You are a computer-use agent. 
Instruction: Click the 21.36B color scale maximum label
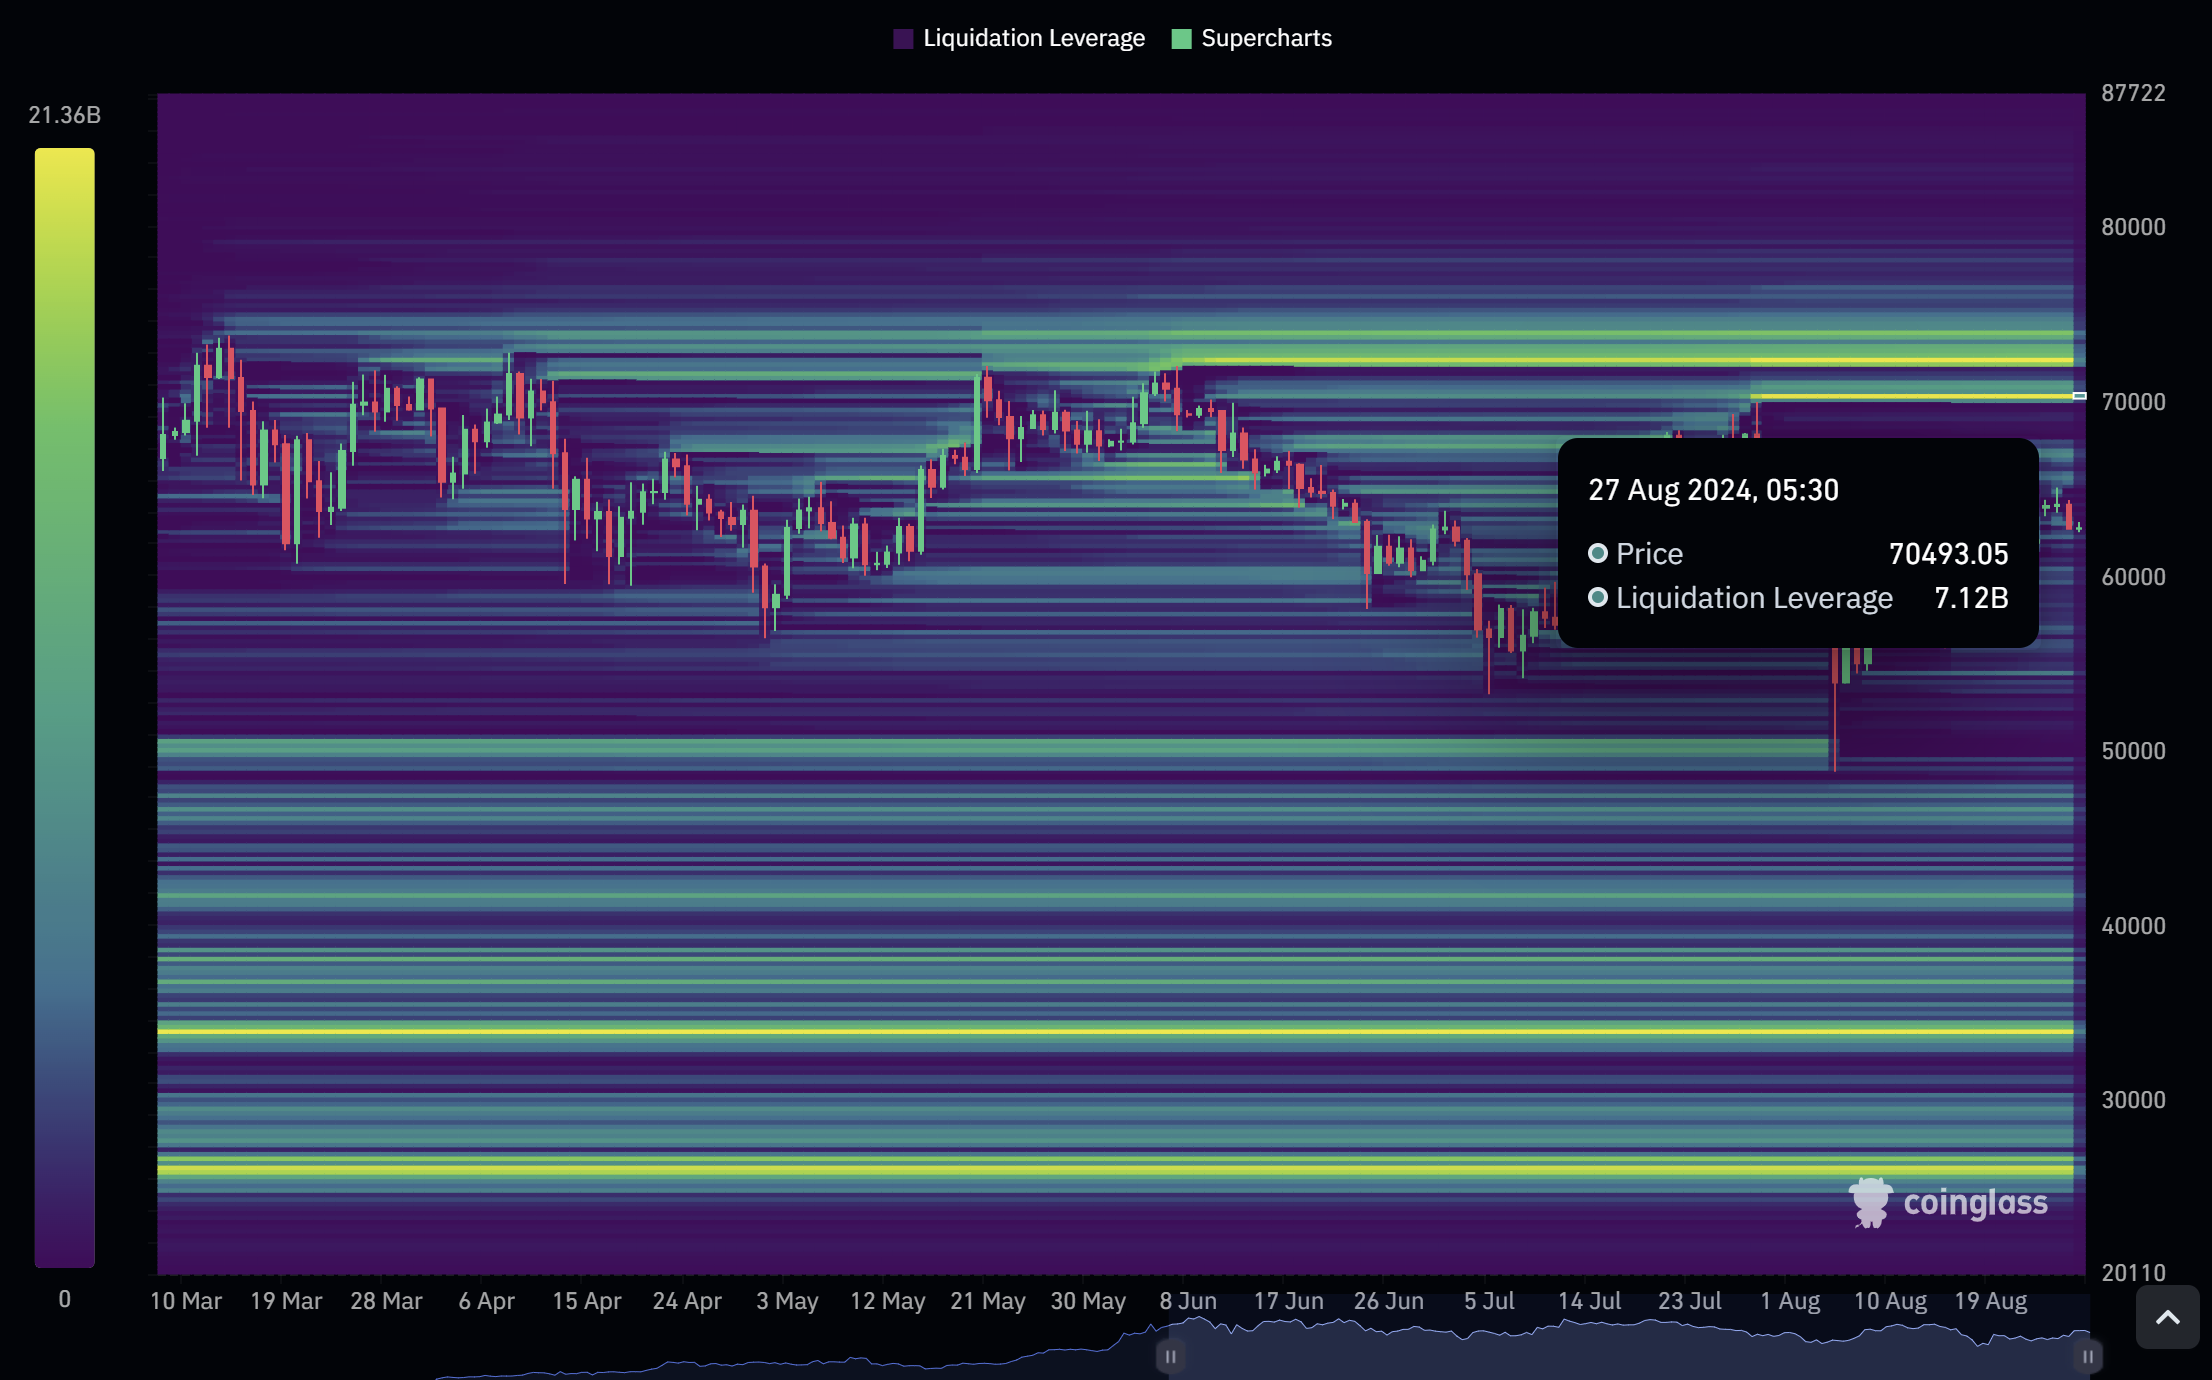[x=64, y=115]
